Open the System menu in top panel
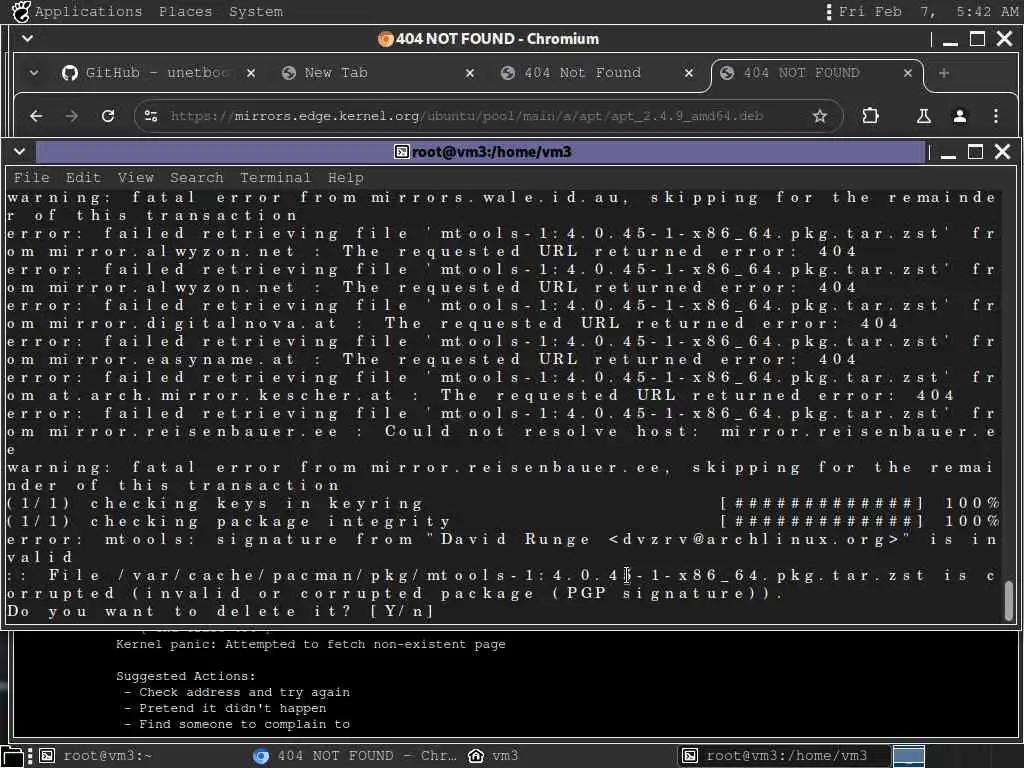The image size is (1024, 768). pyautogui.click(x=255, y=11)
